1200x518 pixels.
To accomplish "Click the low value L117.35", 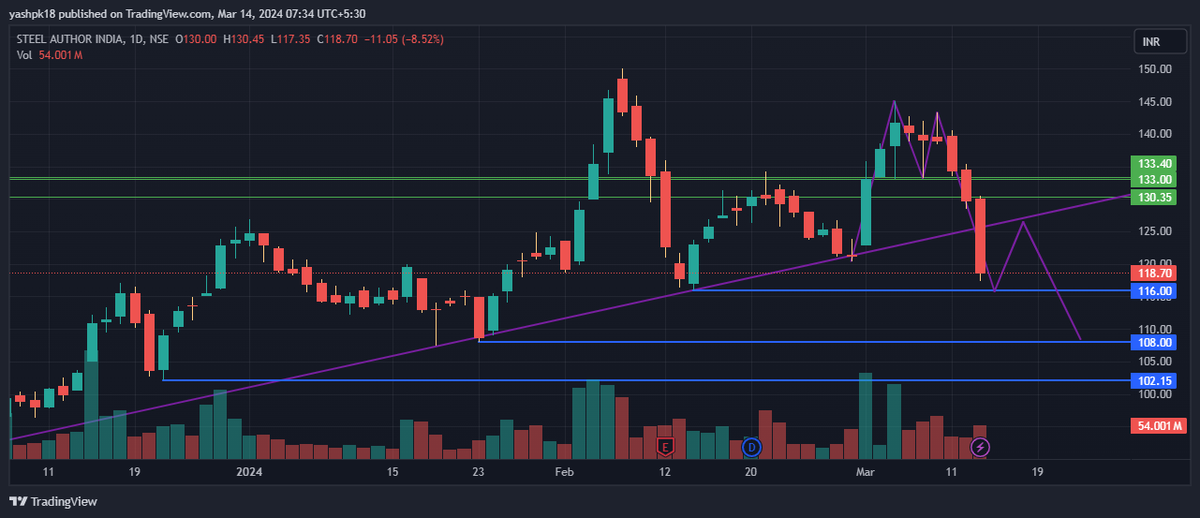I will [291, 39].
